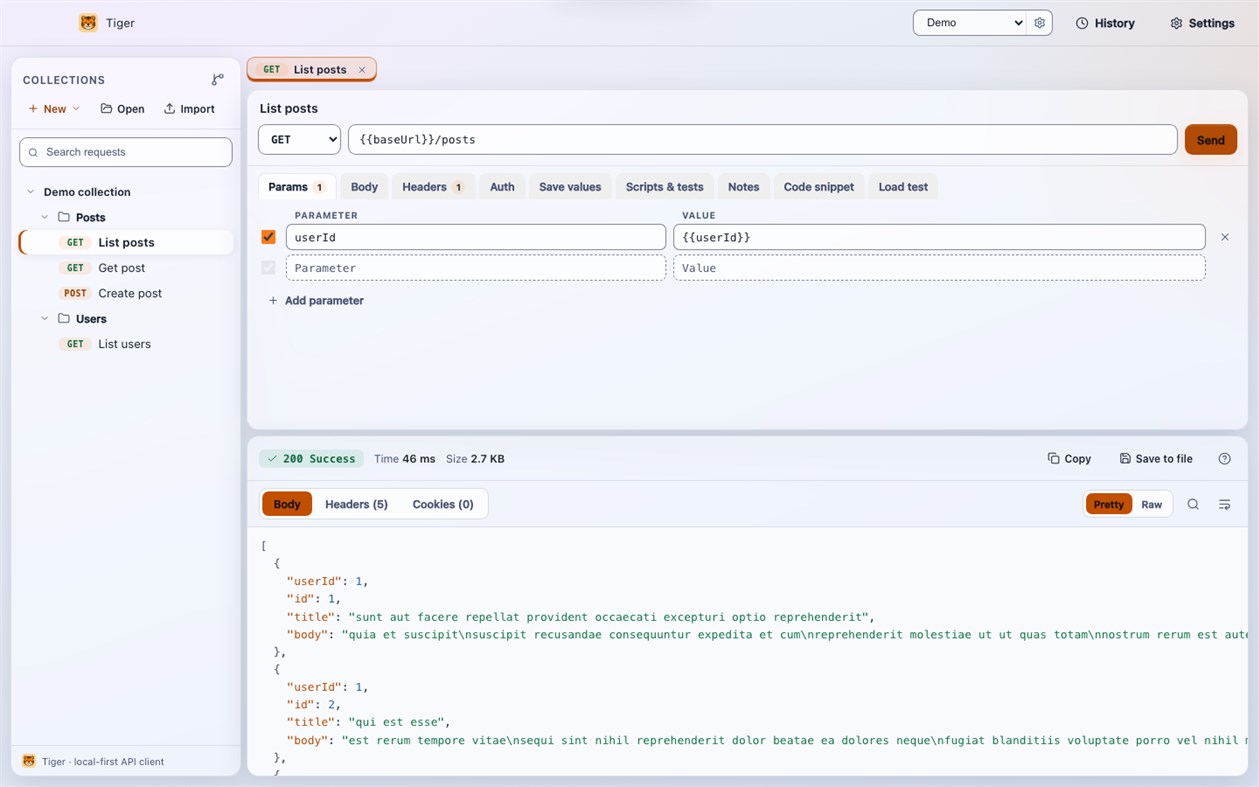Click the empty Parameter placeholder field
The image size is (1259, 787).
[476, 268]
